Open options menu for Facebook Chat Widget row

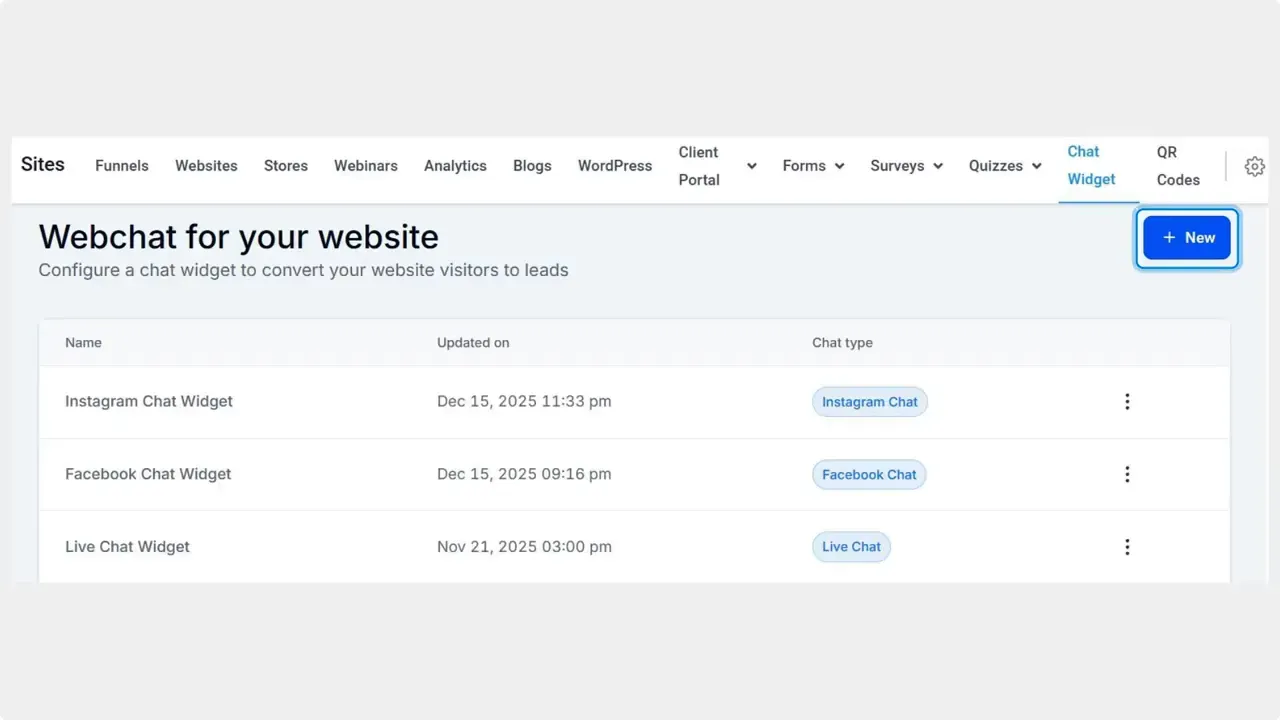pyautogui.click(x=1127, y=474)
